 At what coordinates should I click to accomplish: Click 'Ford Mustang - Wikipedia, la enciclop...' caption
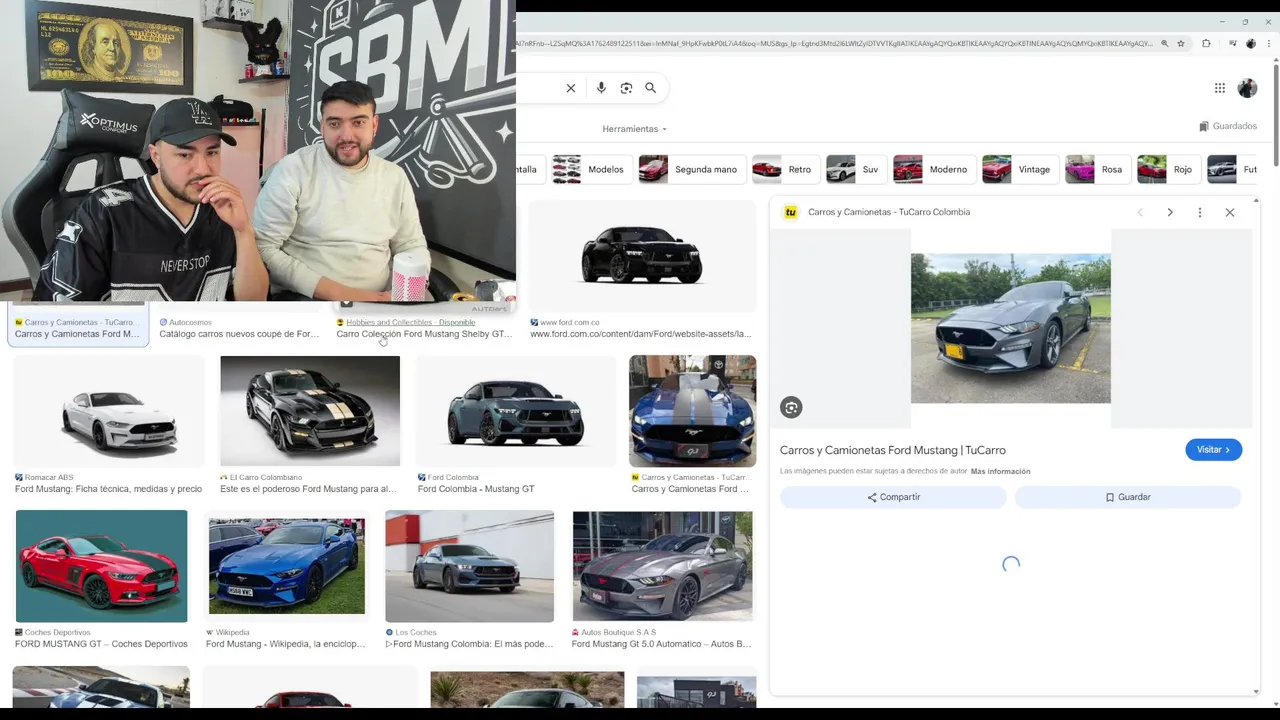pos(285,644)
